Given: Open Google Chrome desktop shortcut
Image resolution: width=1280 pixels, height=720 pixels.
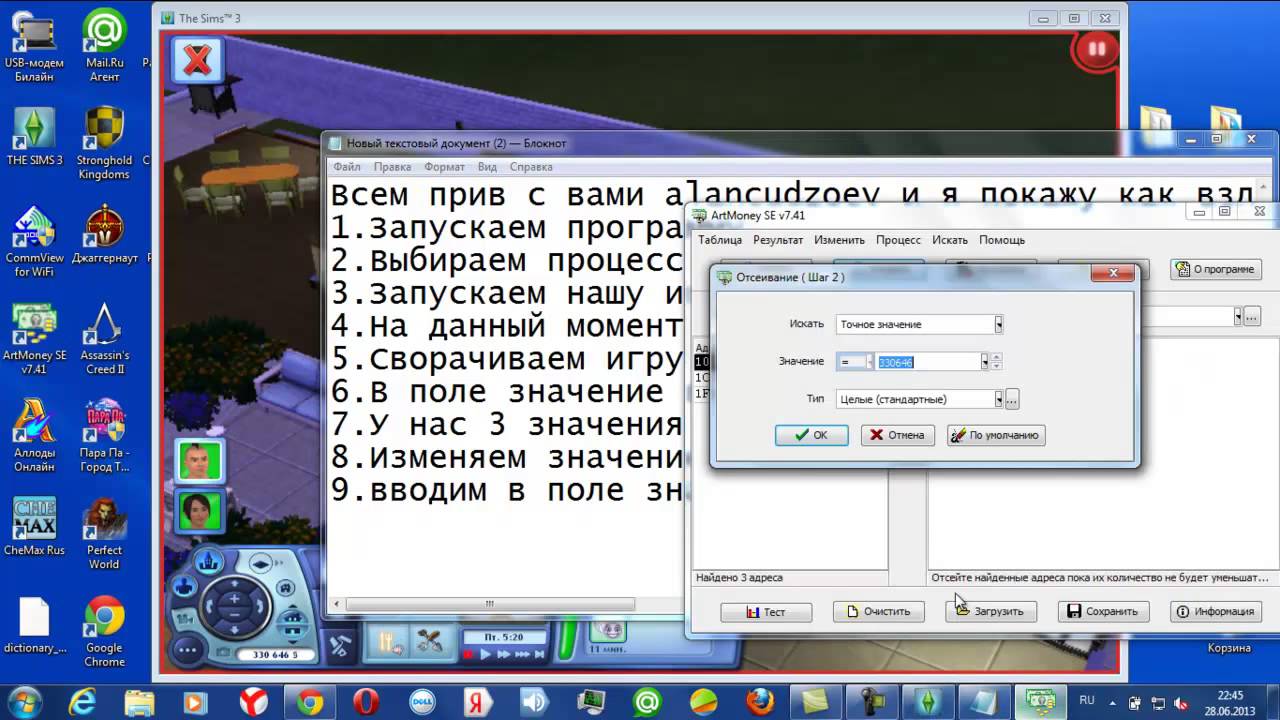Looking at the screenshot, I should click(x=104, y=631).
